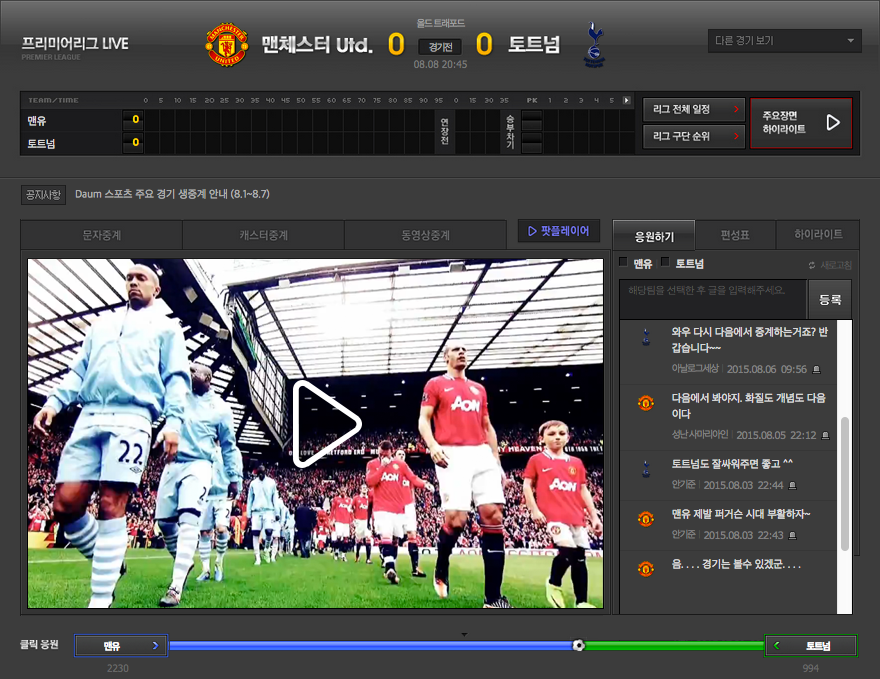Click the soccer ball on cheer bar
Viewport: 880px width, 679px height.
(579, 645)
